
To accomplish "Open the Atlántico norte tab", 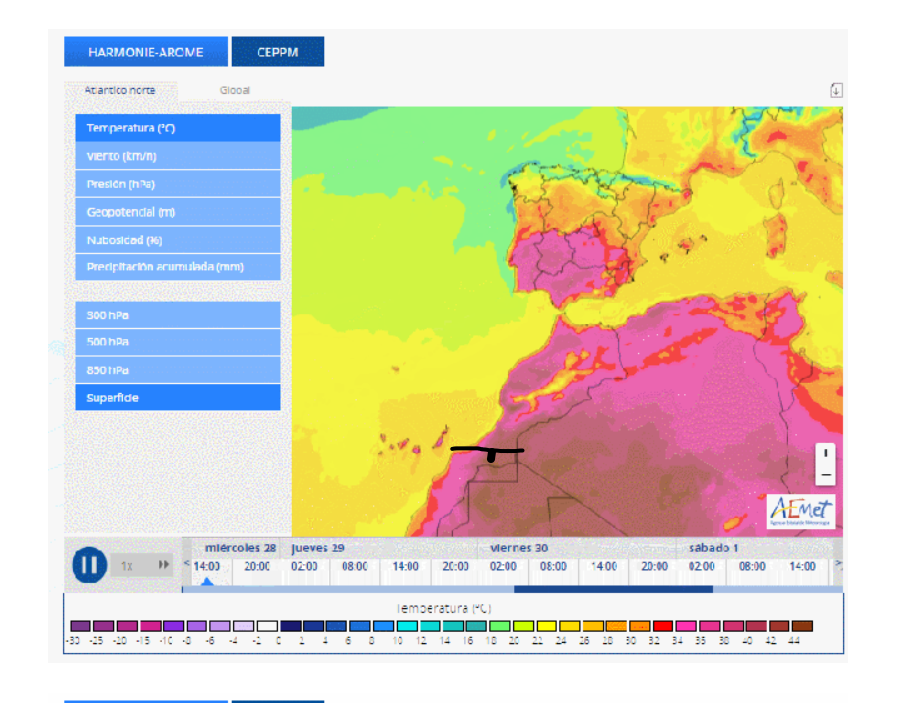I will tap(120, 90).
